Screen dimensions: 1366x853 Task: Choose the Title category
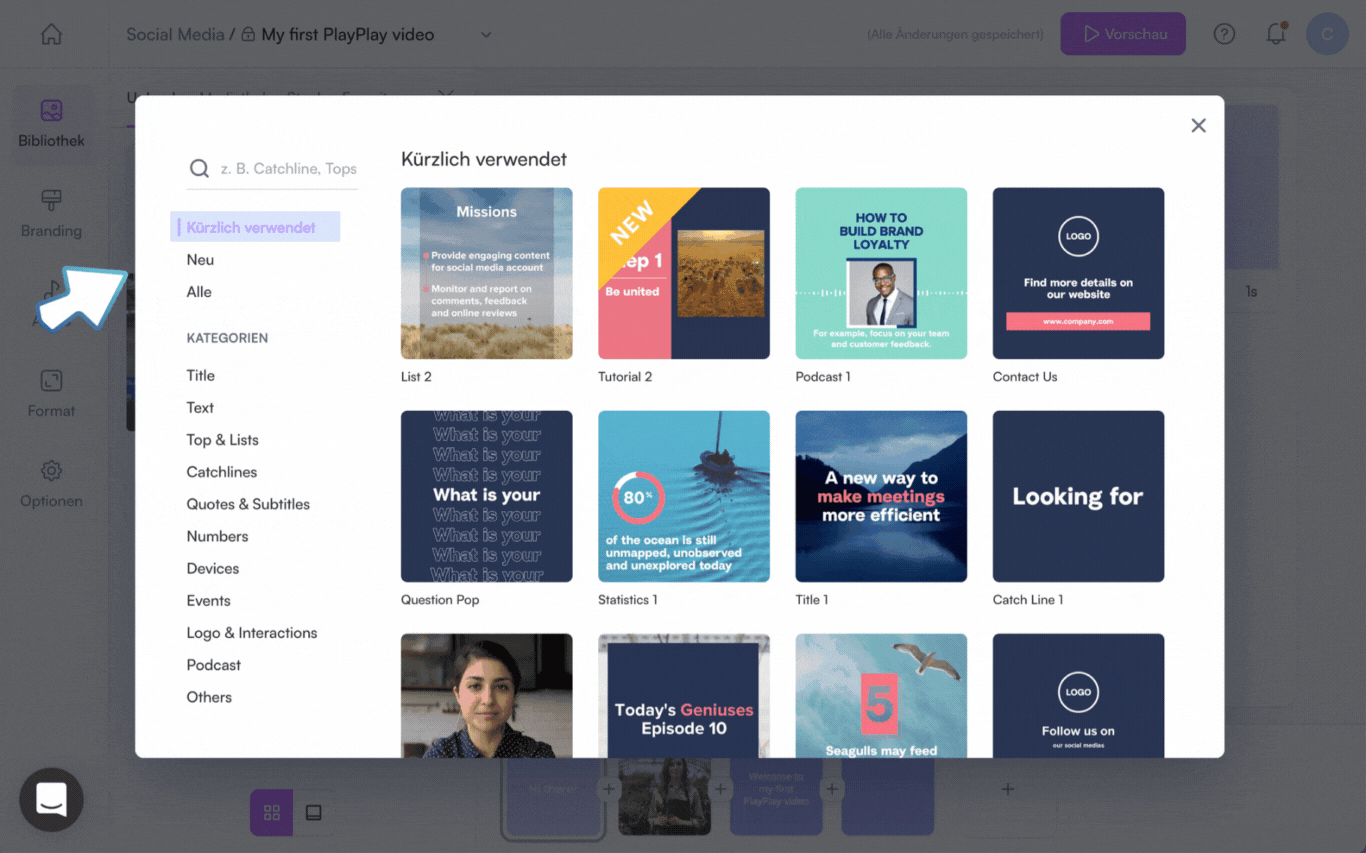(200, 376)
